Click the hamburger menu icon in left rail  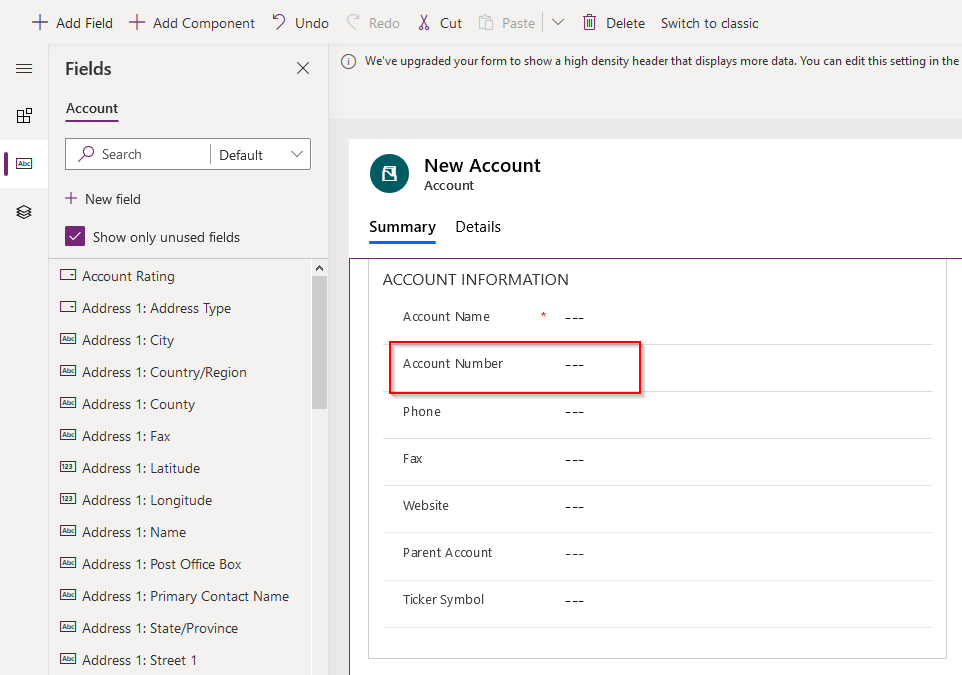pyautogui.click(x=24, y=69)
